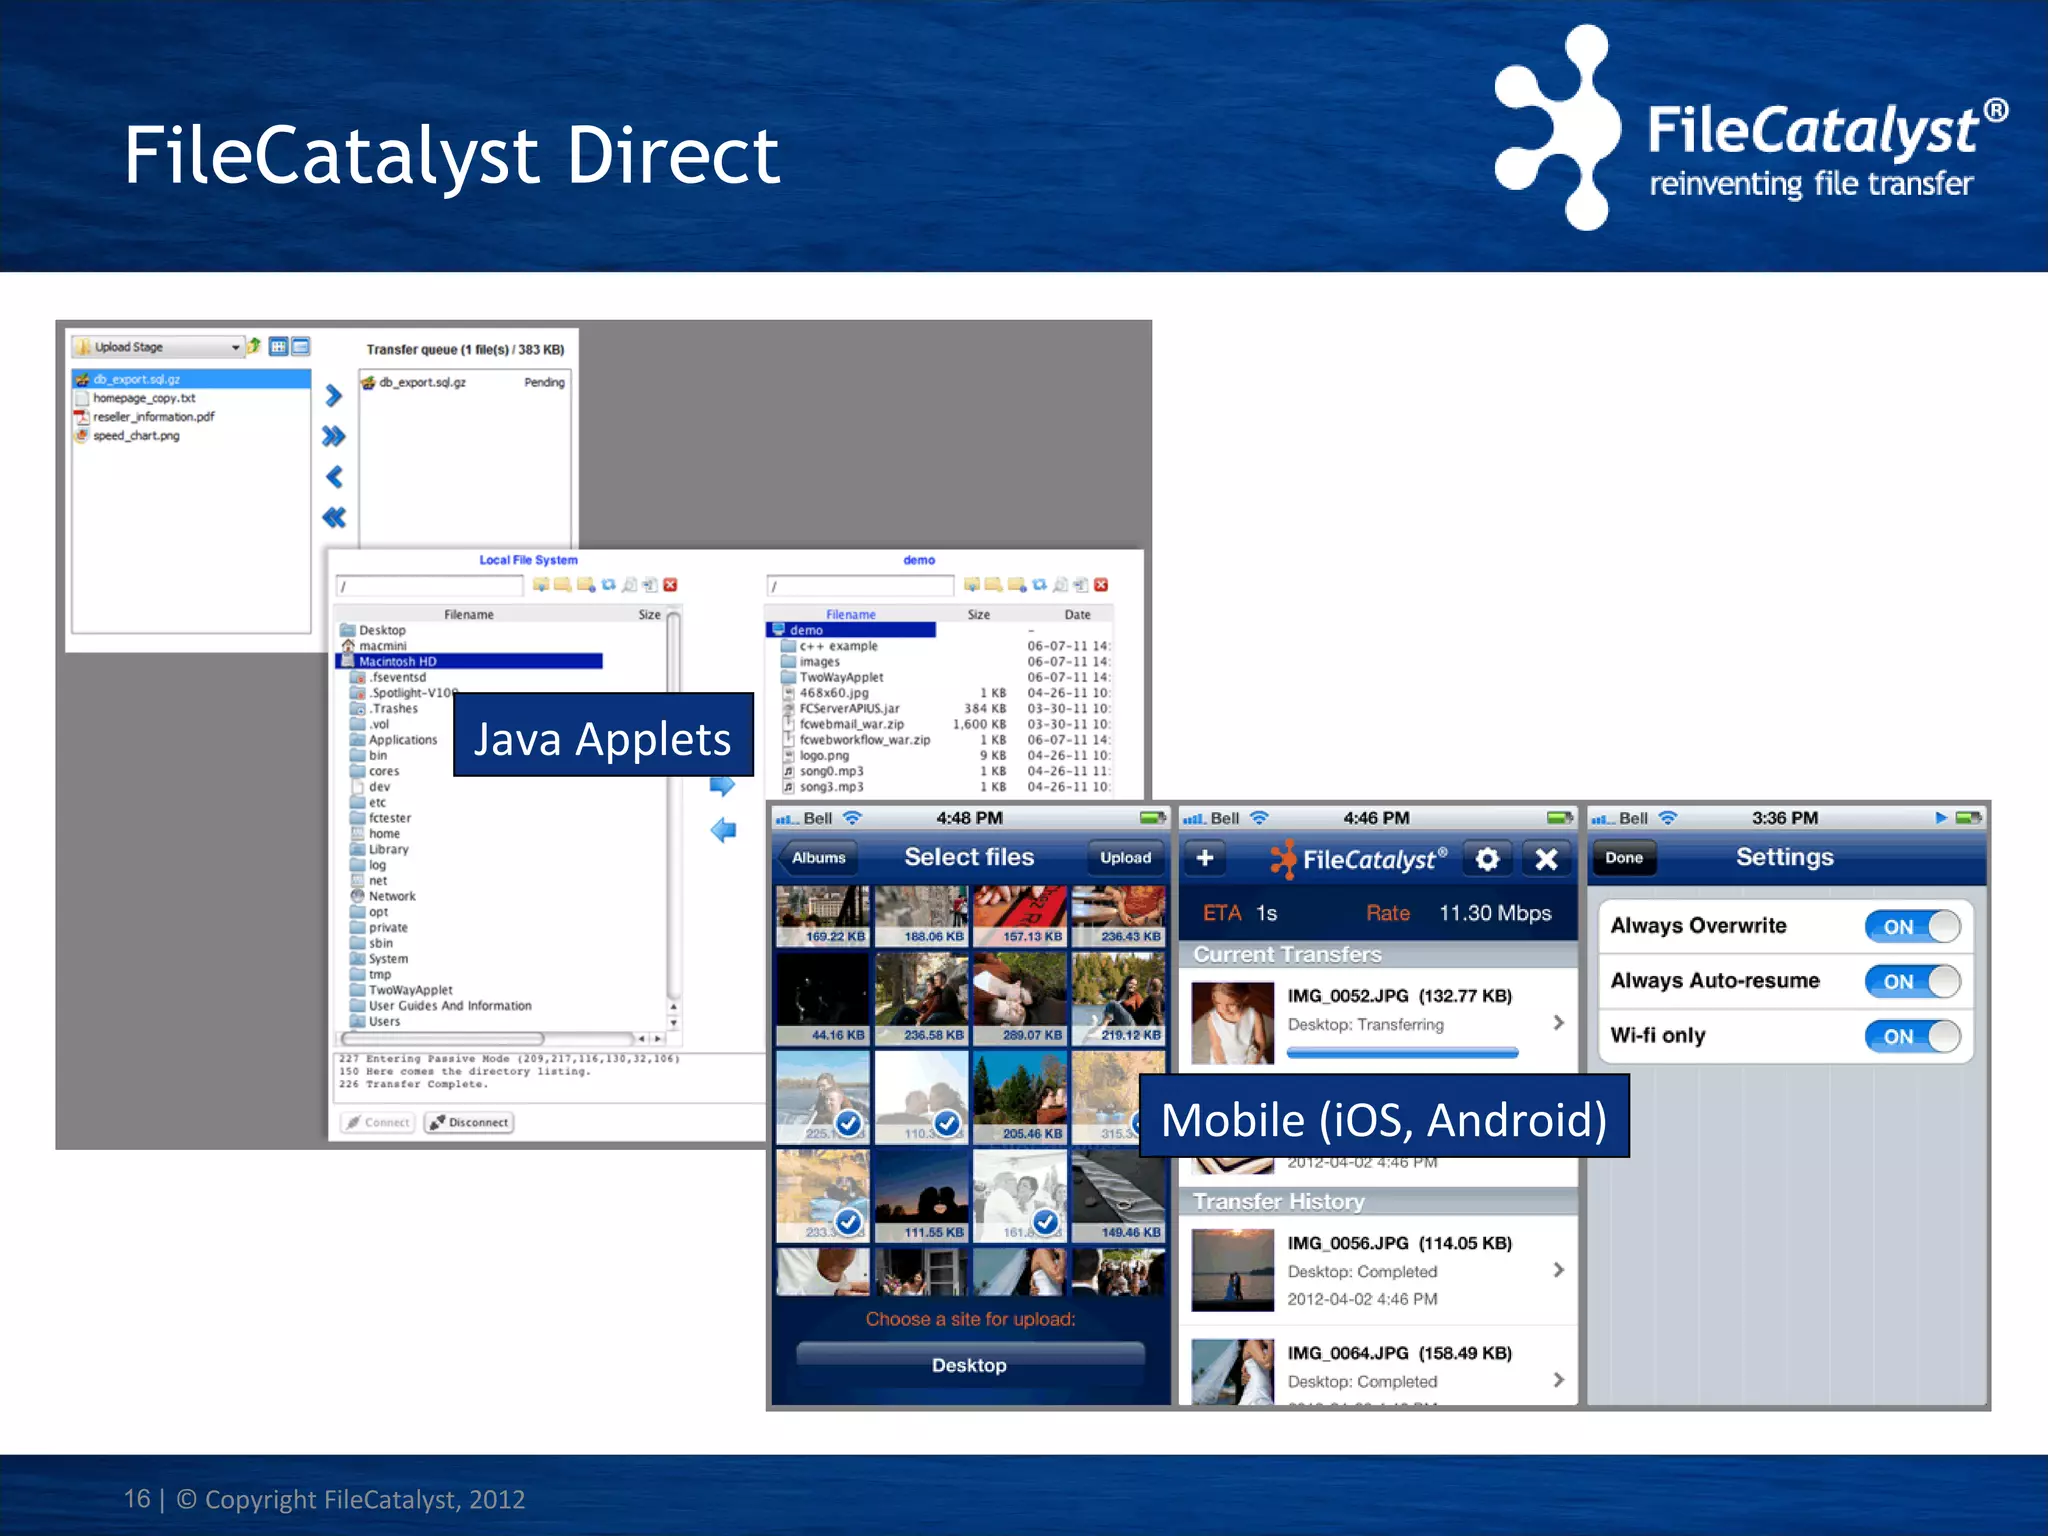Screen dimensions: 2048x1536
Task: Expand IMG_0056.JPG history chevron
Action: tap(1558, 1270)
